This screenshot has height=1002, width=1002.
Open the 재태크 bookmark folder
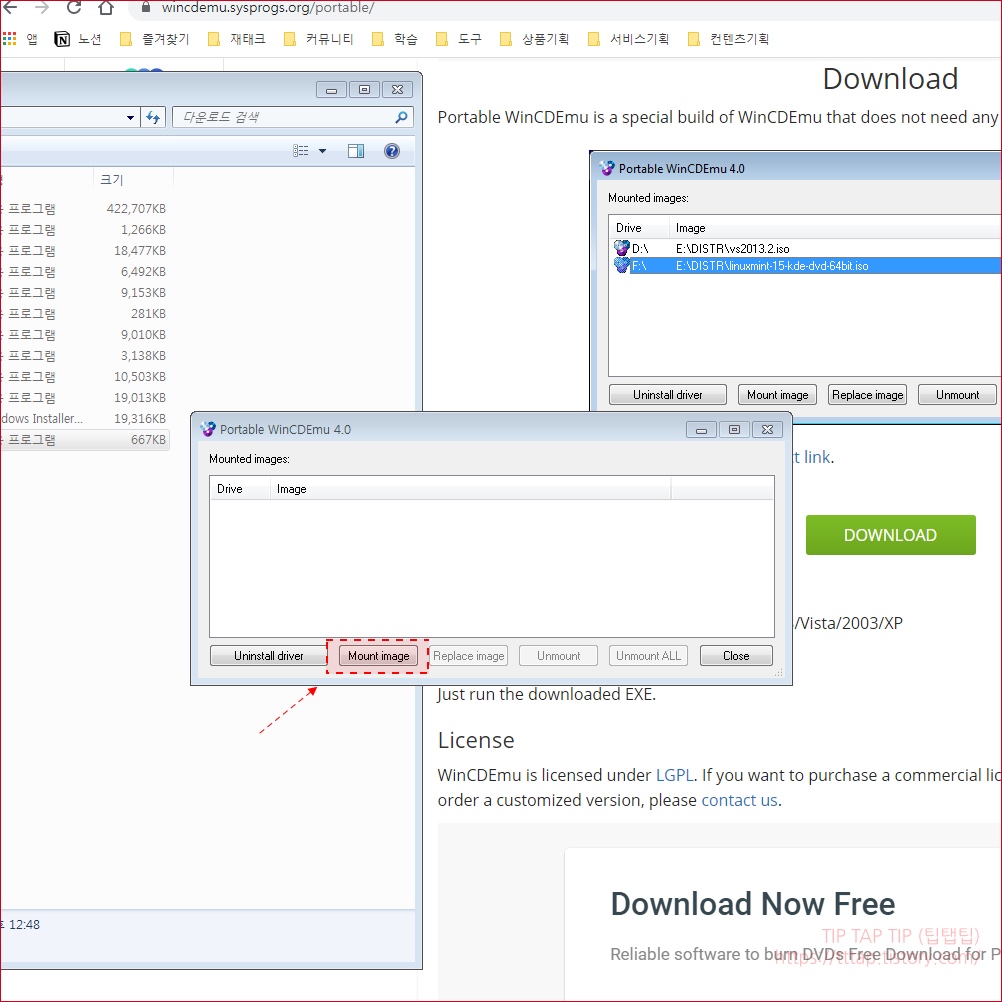pyautogui.click(x=236, y=39)
